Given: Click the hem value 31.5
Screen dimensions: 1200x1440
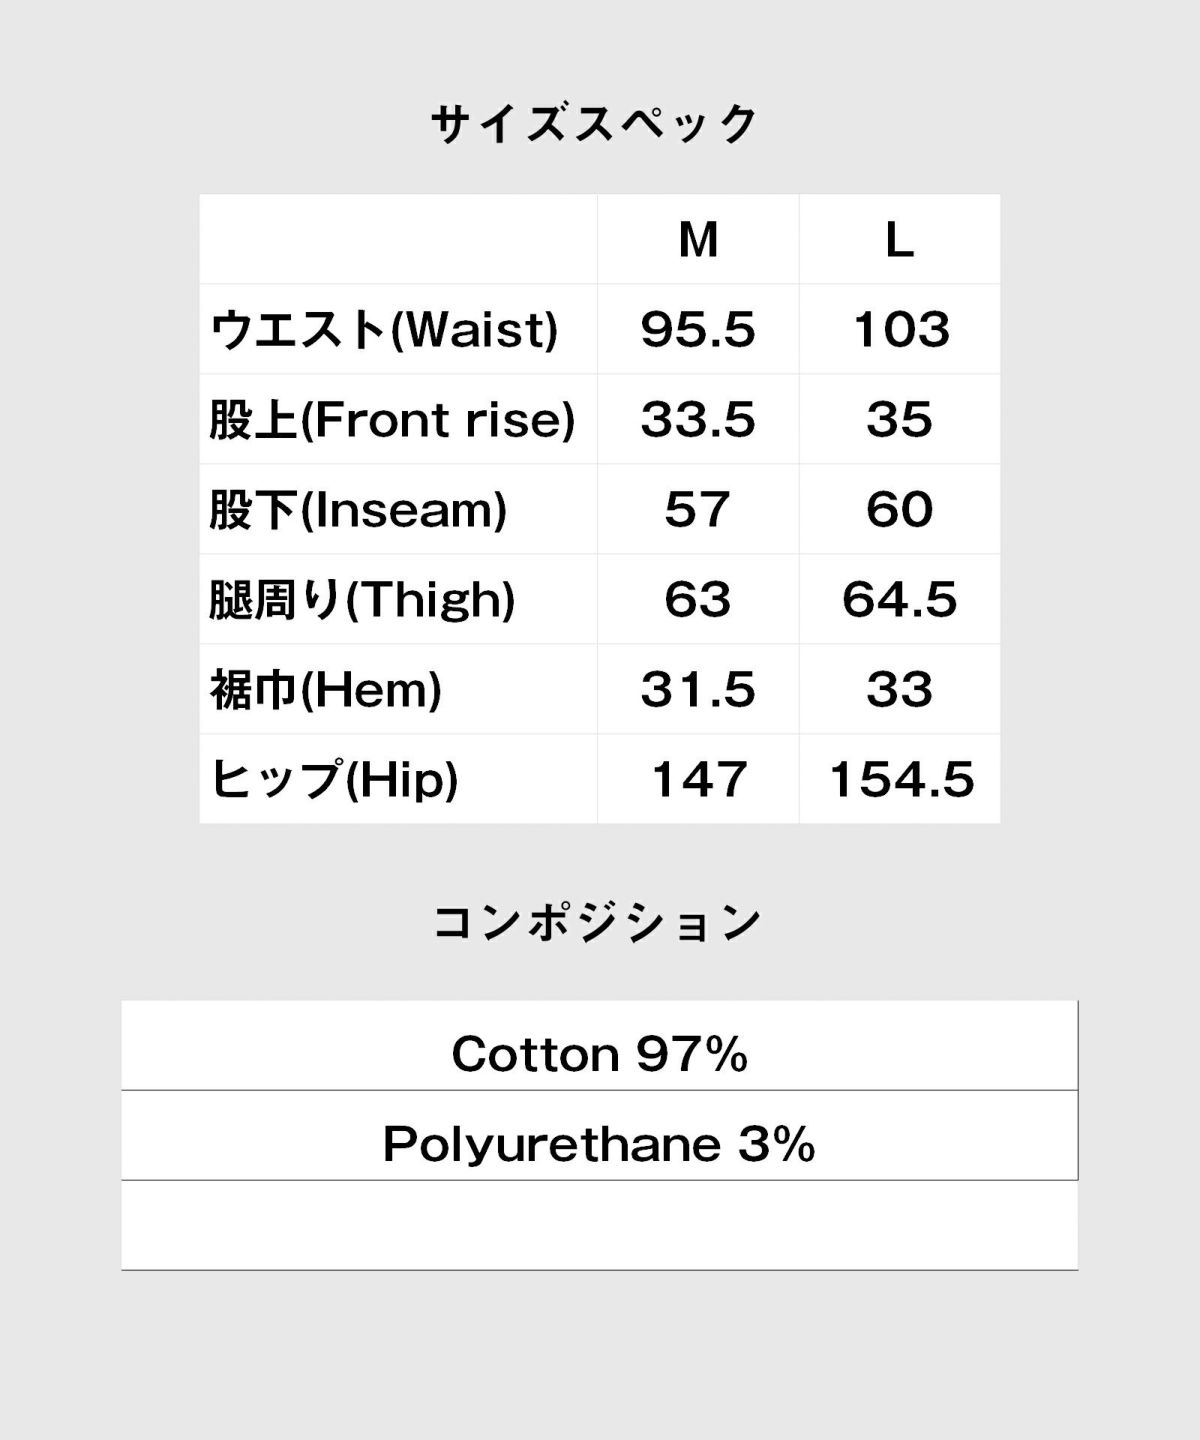Looking at the screenshot, I should point(698,690).
